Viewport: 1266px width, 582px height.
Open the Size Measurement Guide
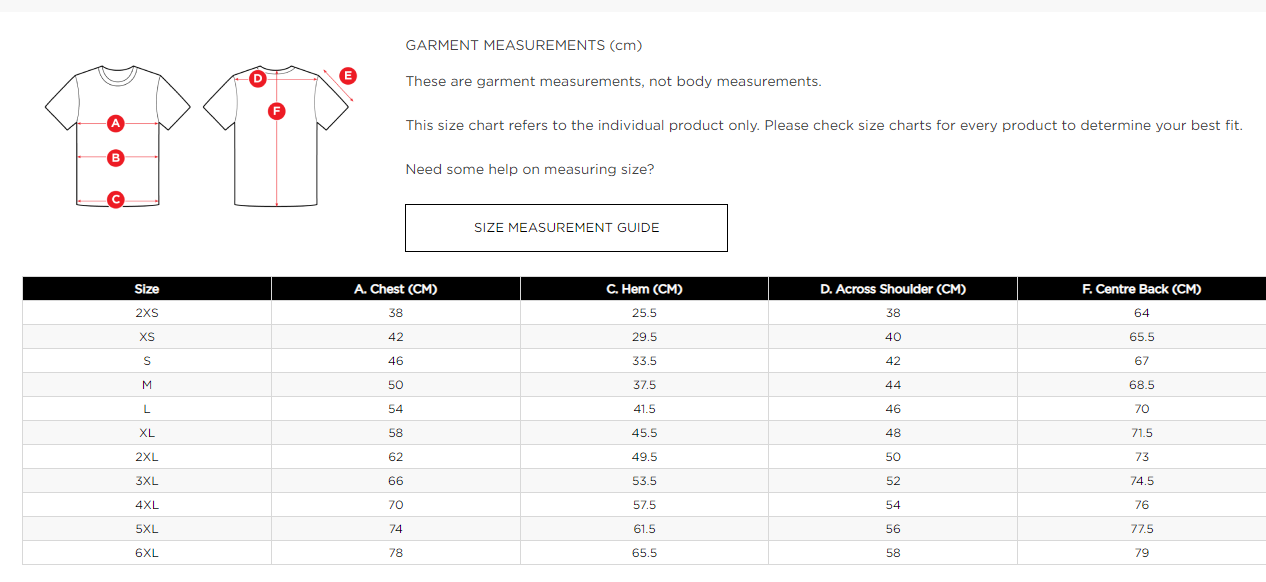pos(566,228)
